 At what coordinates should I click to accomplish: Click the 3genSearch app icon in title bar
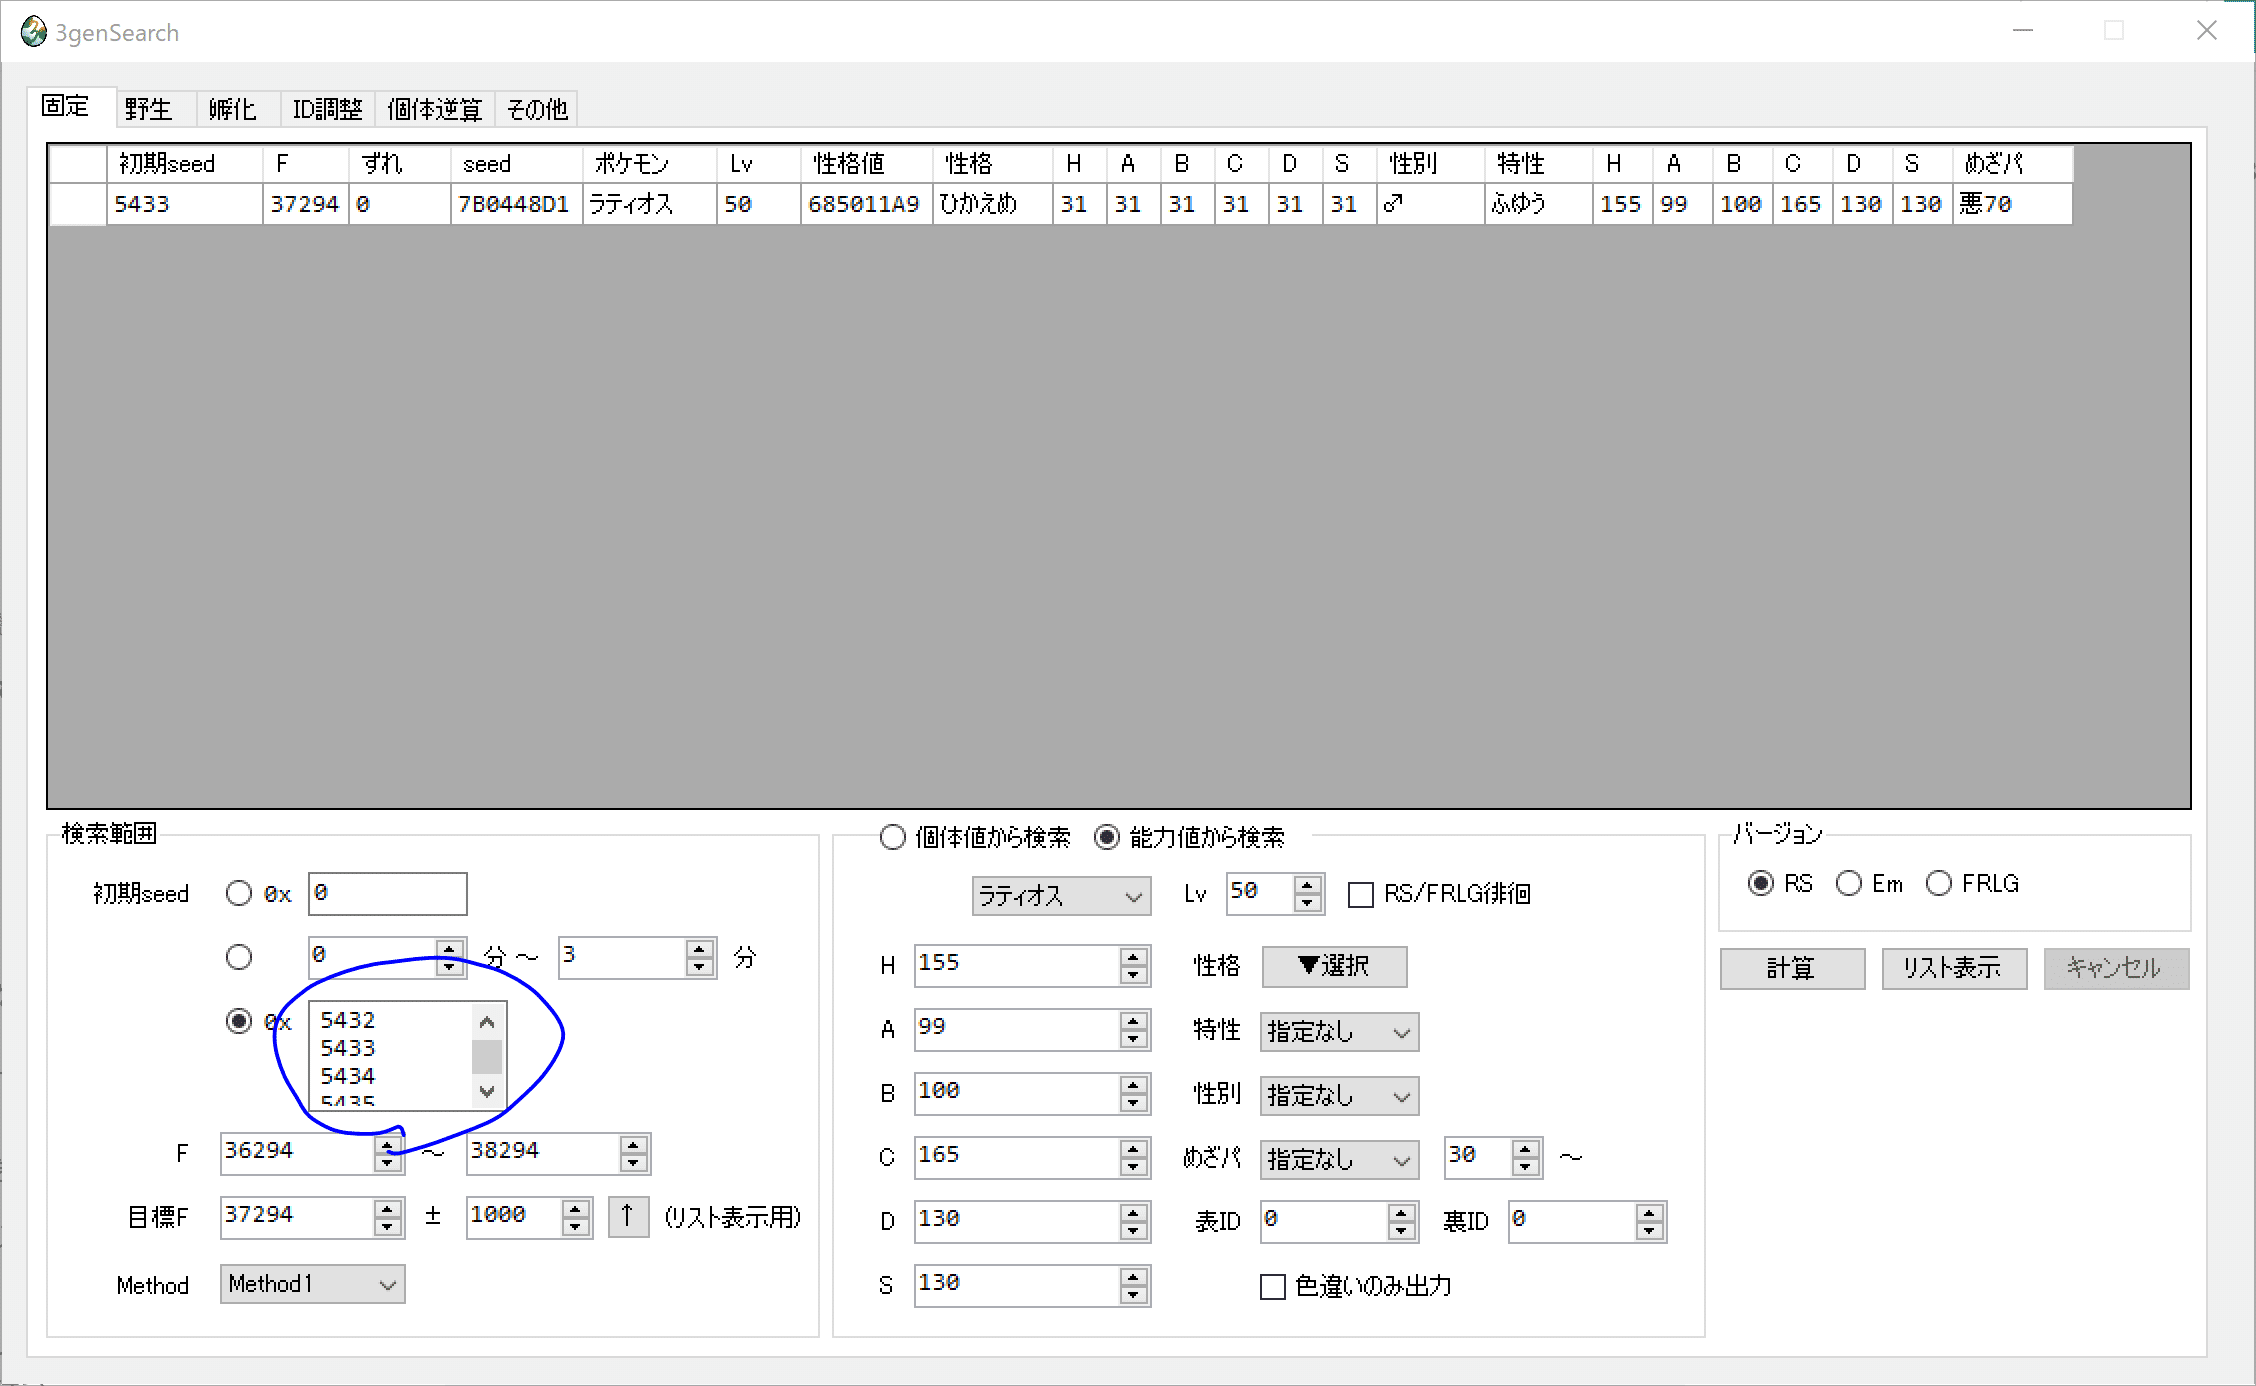pyautogui.click(x=33, y=32)
